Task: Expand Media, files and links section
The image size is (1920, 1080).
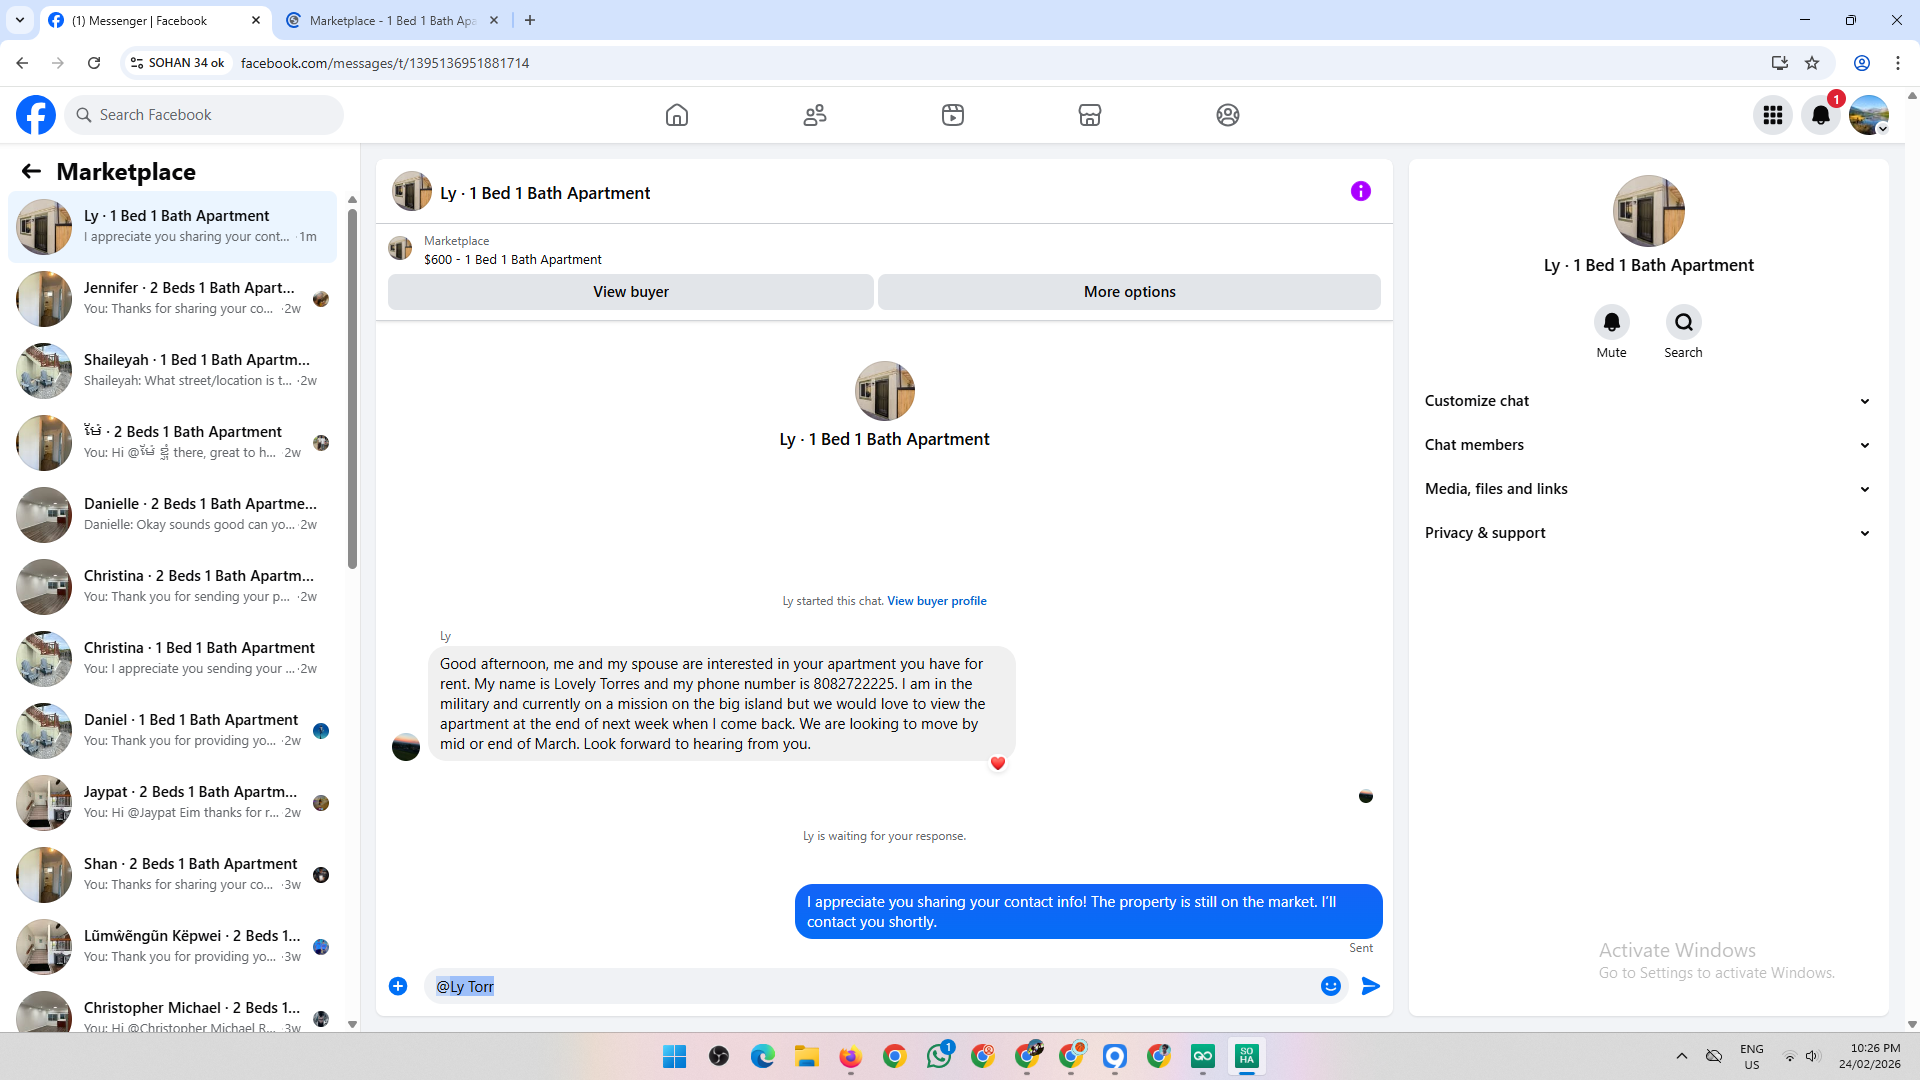Action: (1647, 489)
